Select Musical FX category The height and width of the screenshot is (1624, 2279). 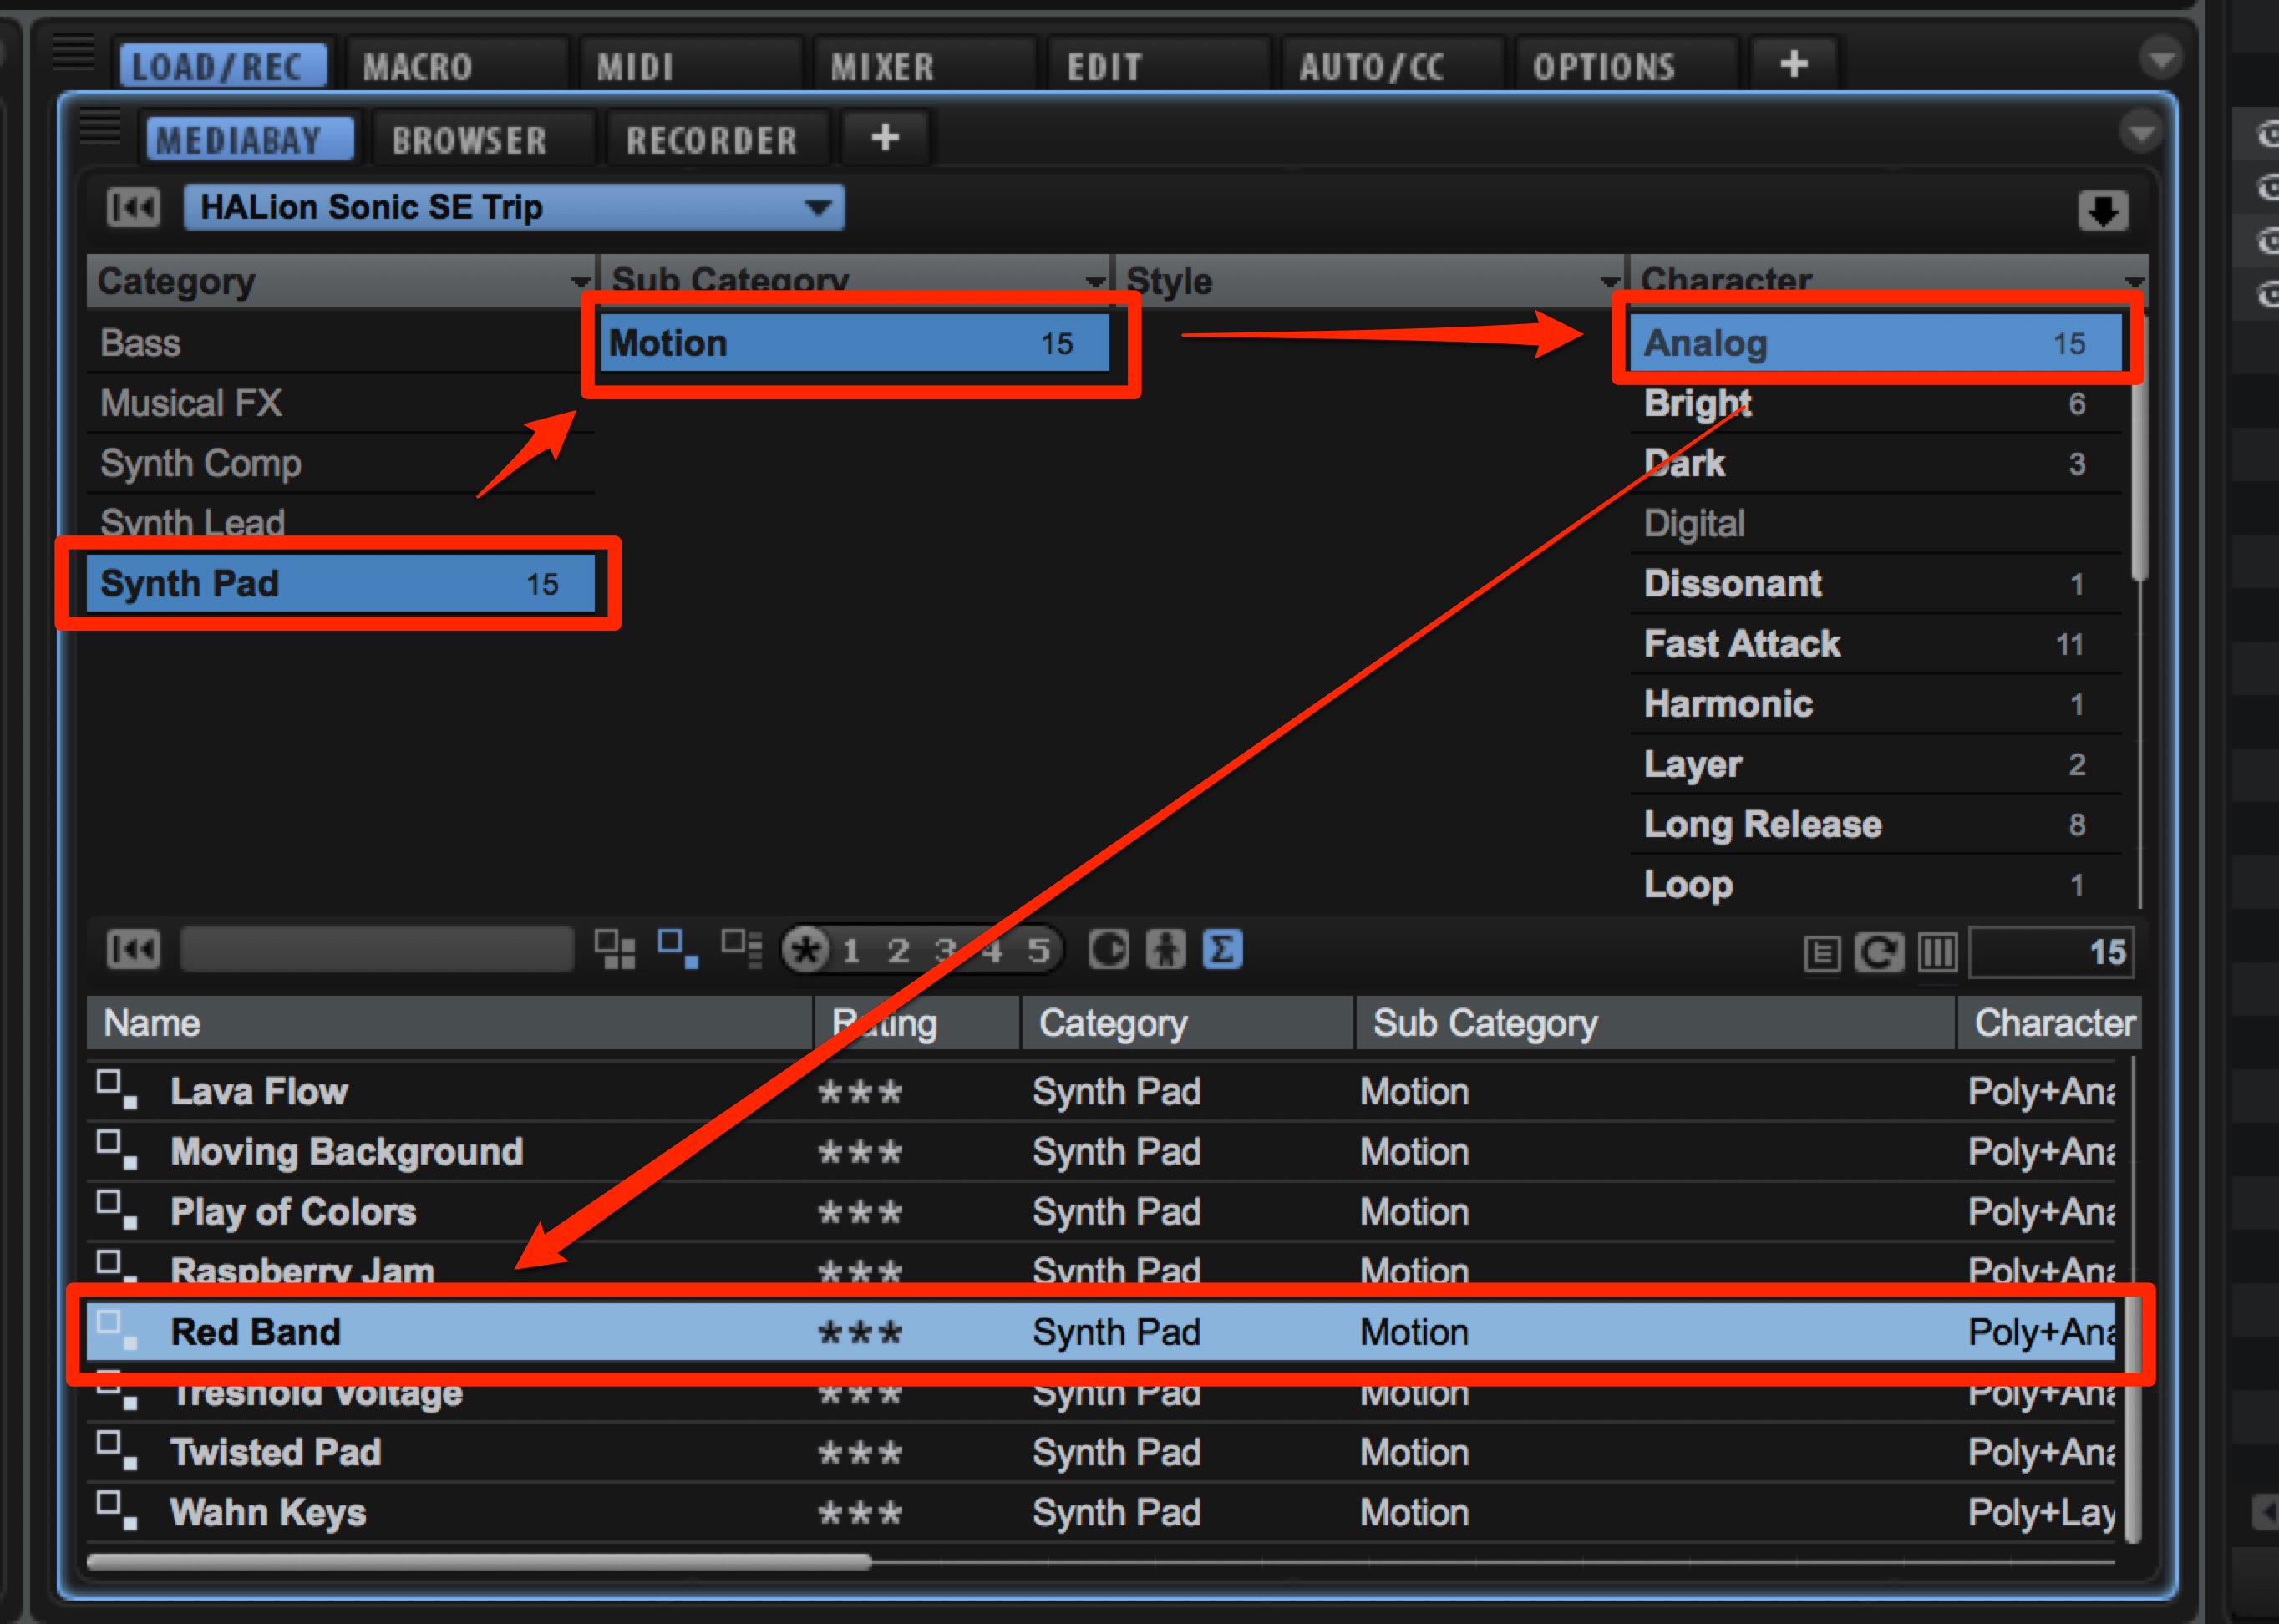pos(340,403)
